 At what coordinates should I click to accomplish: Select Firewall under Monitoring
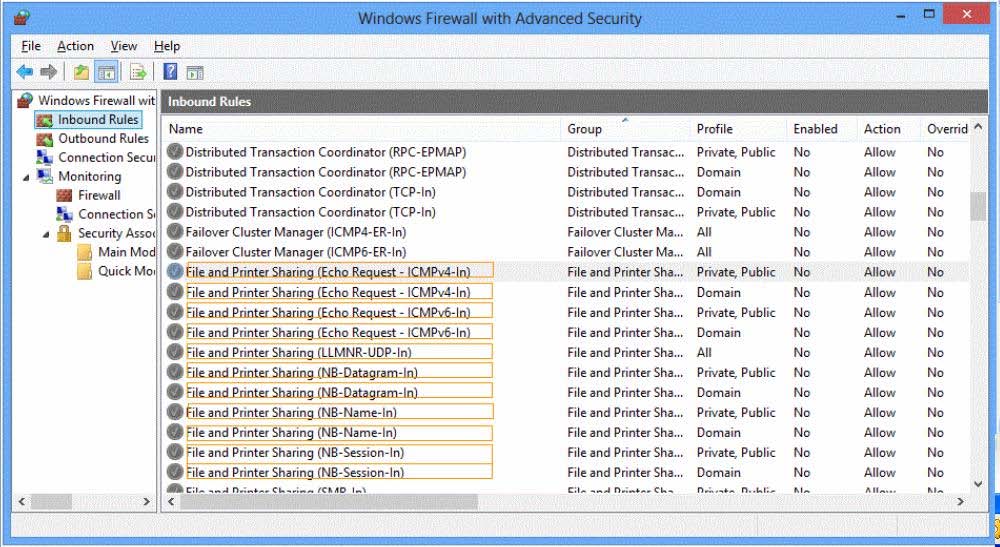99,195
